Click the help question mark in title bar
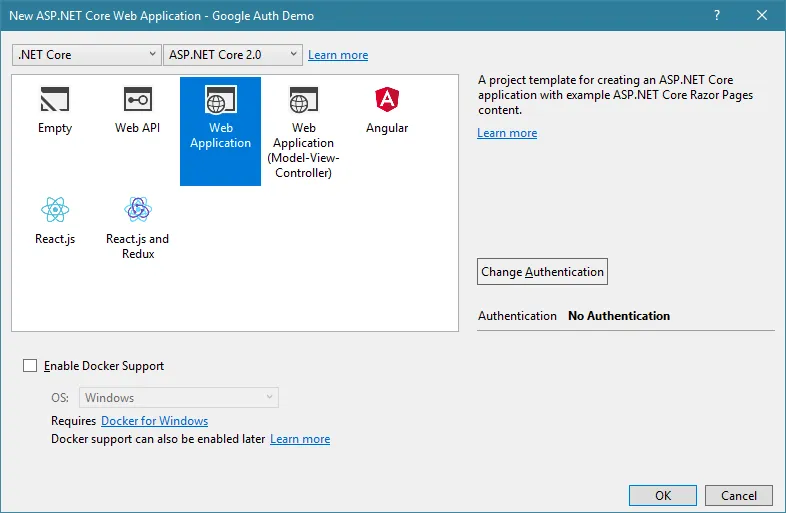 click(717, 15)
